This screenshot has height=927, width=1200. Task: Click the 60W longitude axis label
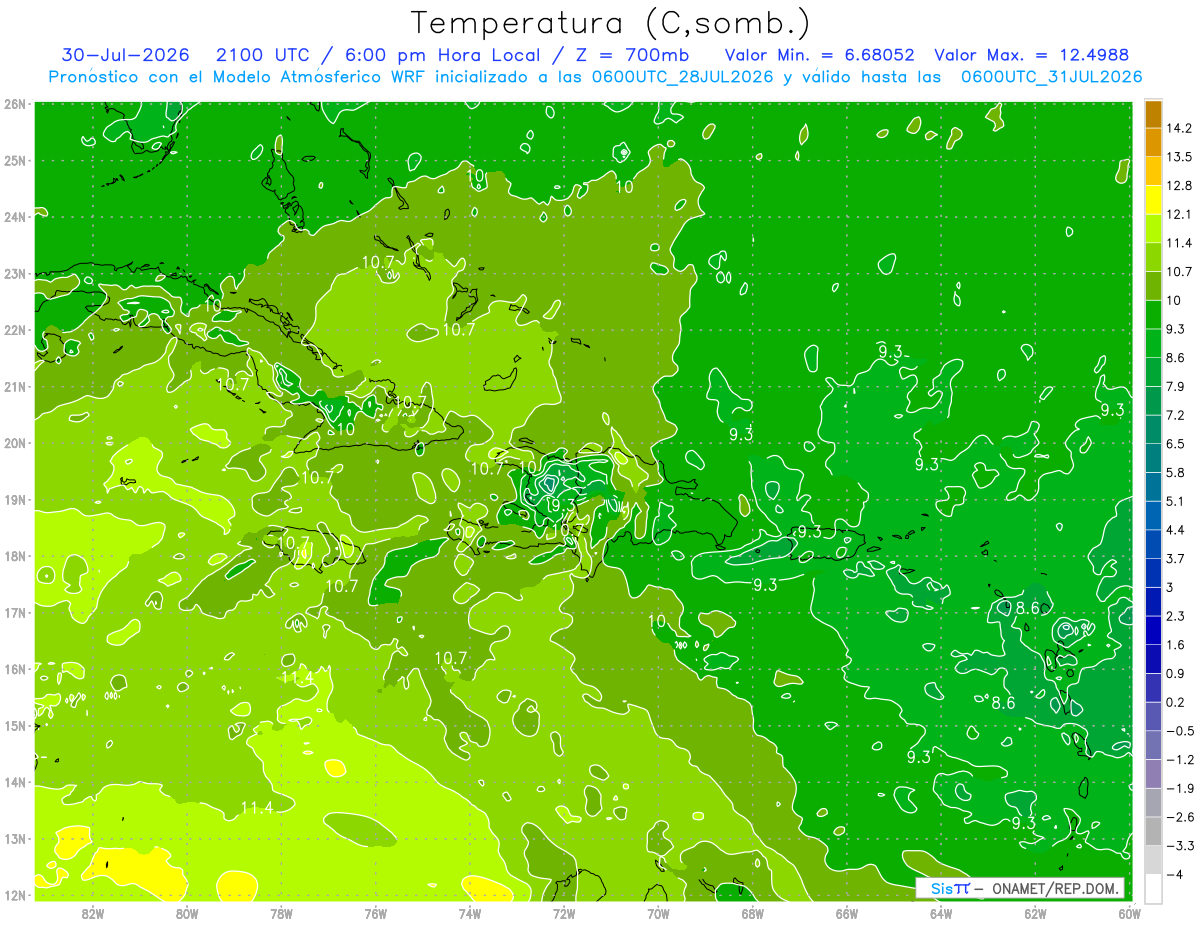coord(1129,913)
